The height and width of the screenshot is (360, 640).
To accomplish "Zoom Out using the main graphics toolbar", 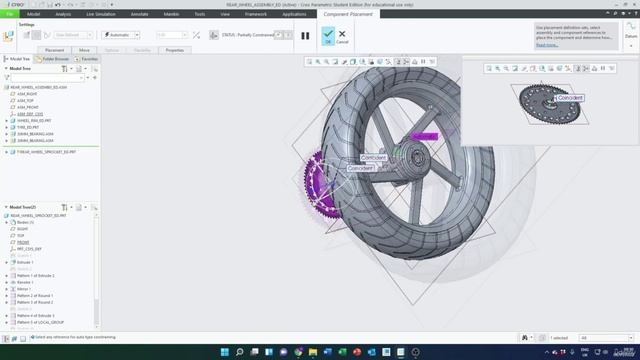I will pyautogui.click(x=327, y=62).
